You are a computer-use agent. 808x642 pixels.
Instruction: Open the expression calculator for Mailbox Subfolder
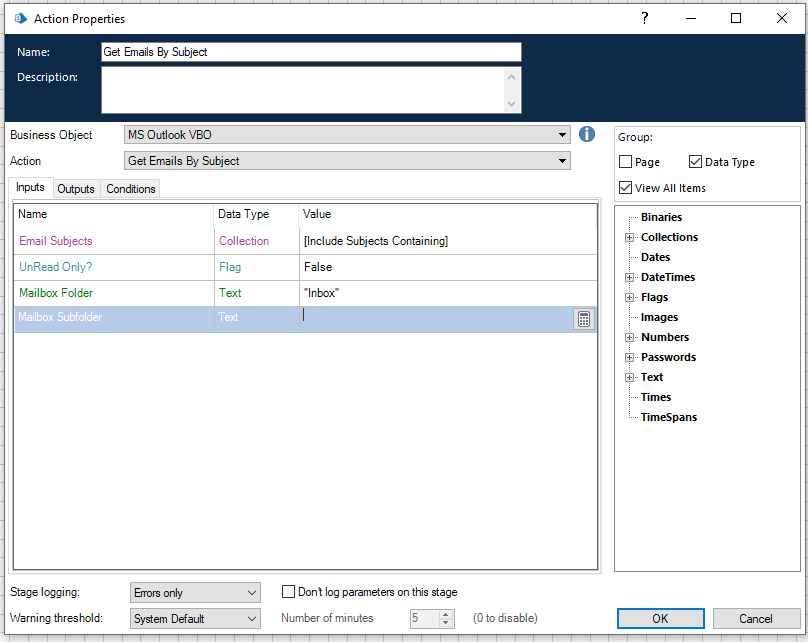coord(584,319)
